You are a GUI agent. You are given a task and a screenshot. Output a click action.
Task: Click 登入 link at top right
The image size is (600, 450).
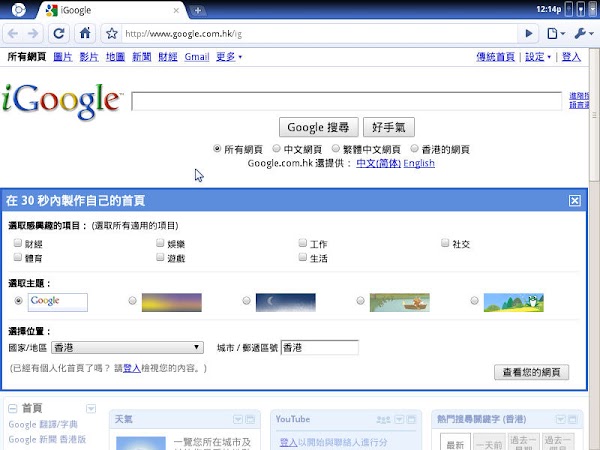pyautogui.click(x=571, y=57)
